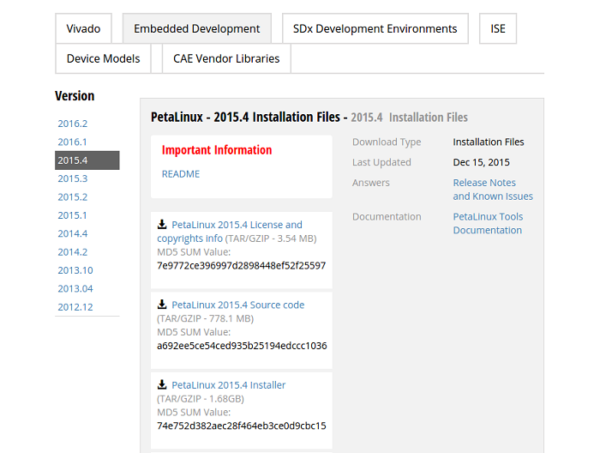Go to Device Models tab

103,59
